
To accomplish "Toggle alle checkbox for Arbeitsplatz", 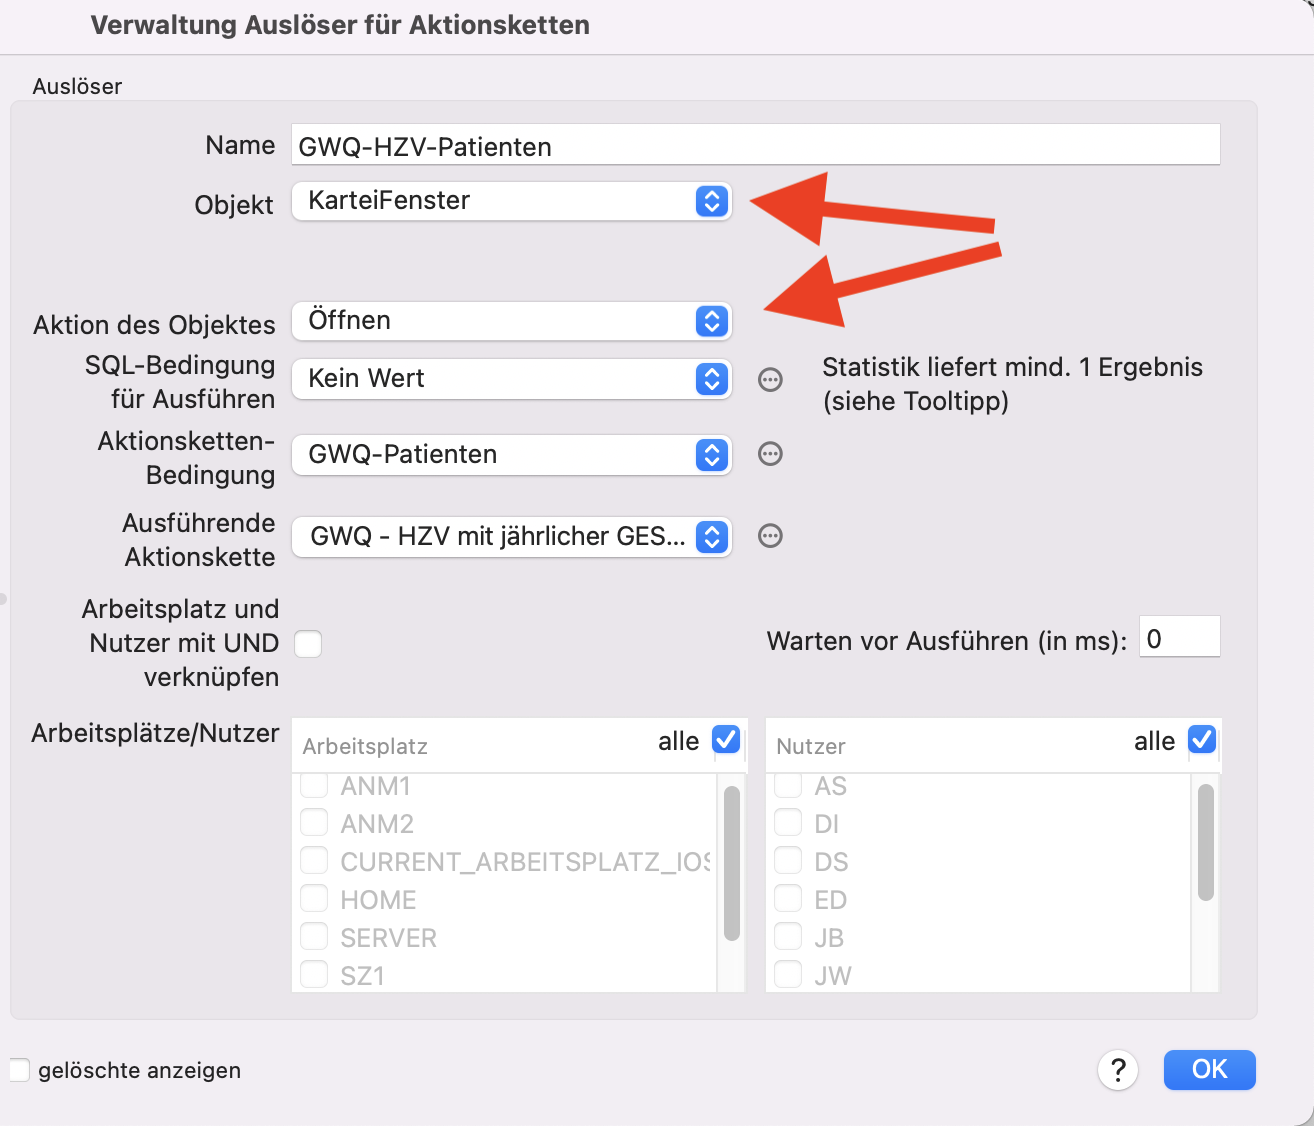I will [726, 740].
